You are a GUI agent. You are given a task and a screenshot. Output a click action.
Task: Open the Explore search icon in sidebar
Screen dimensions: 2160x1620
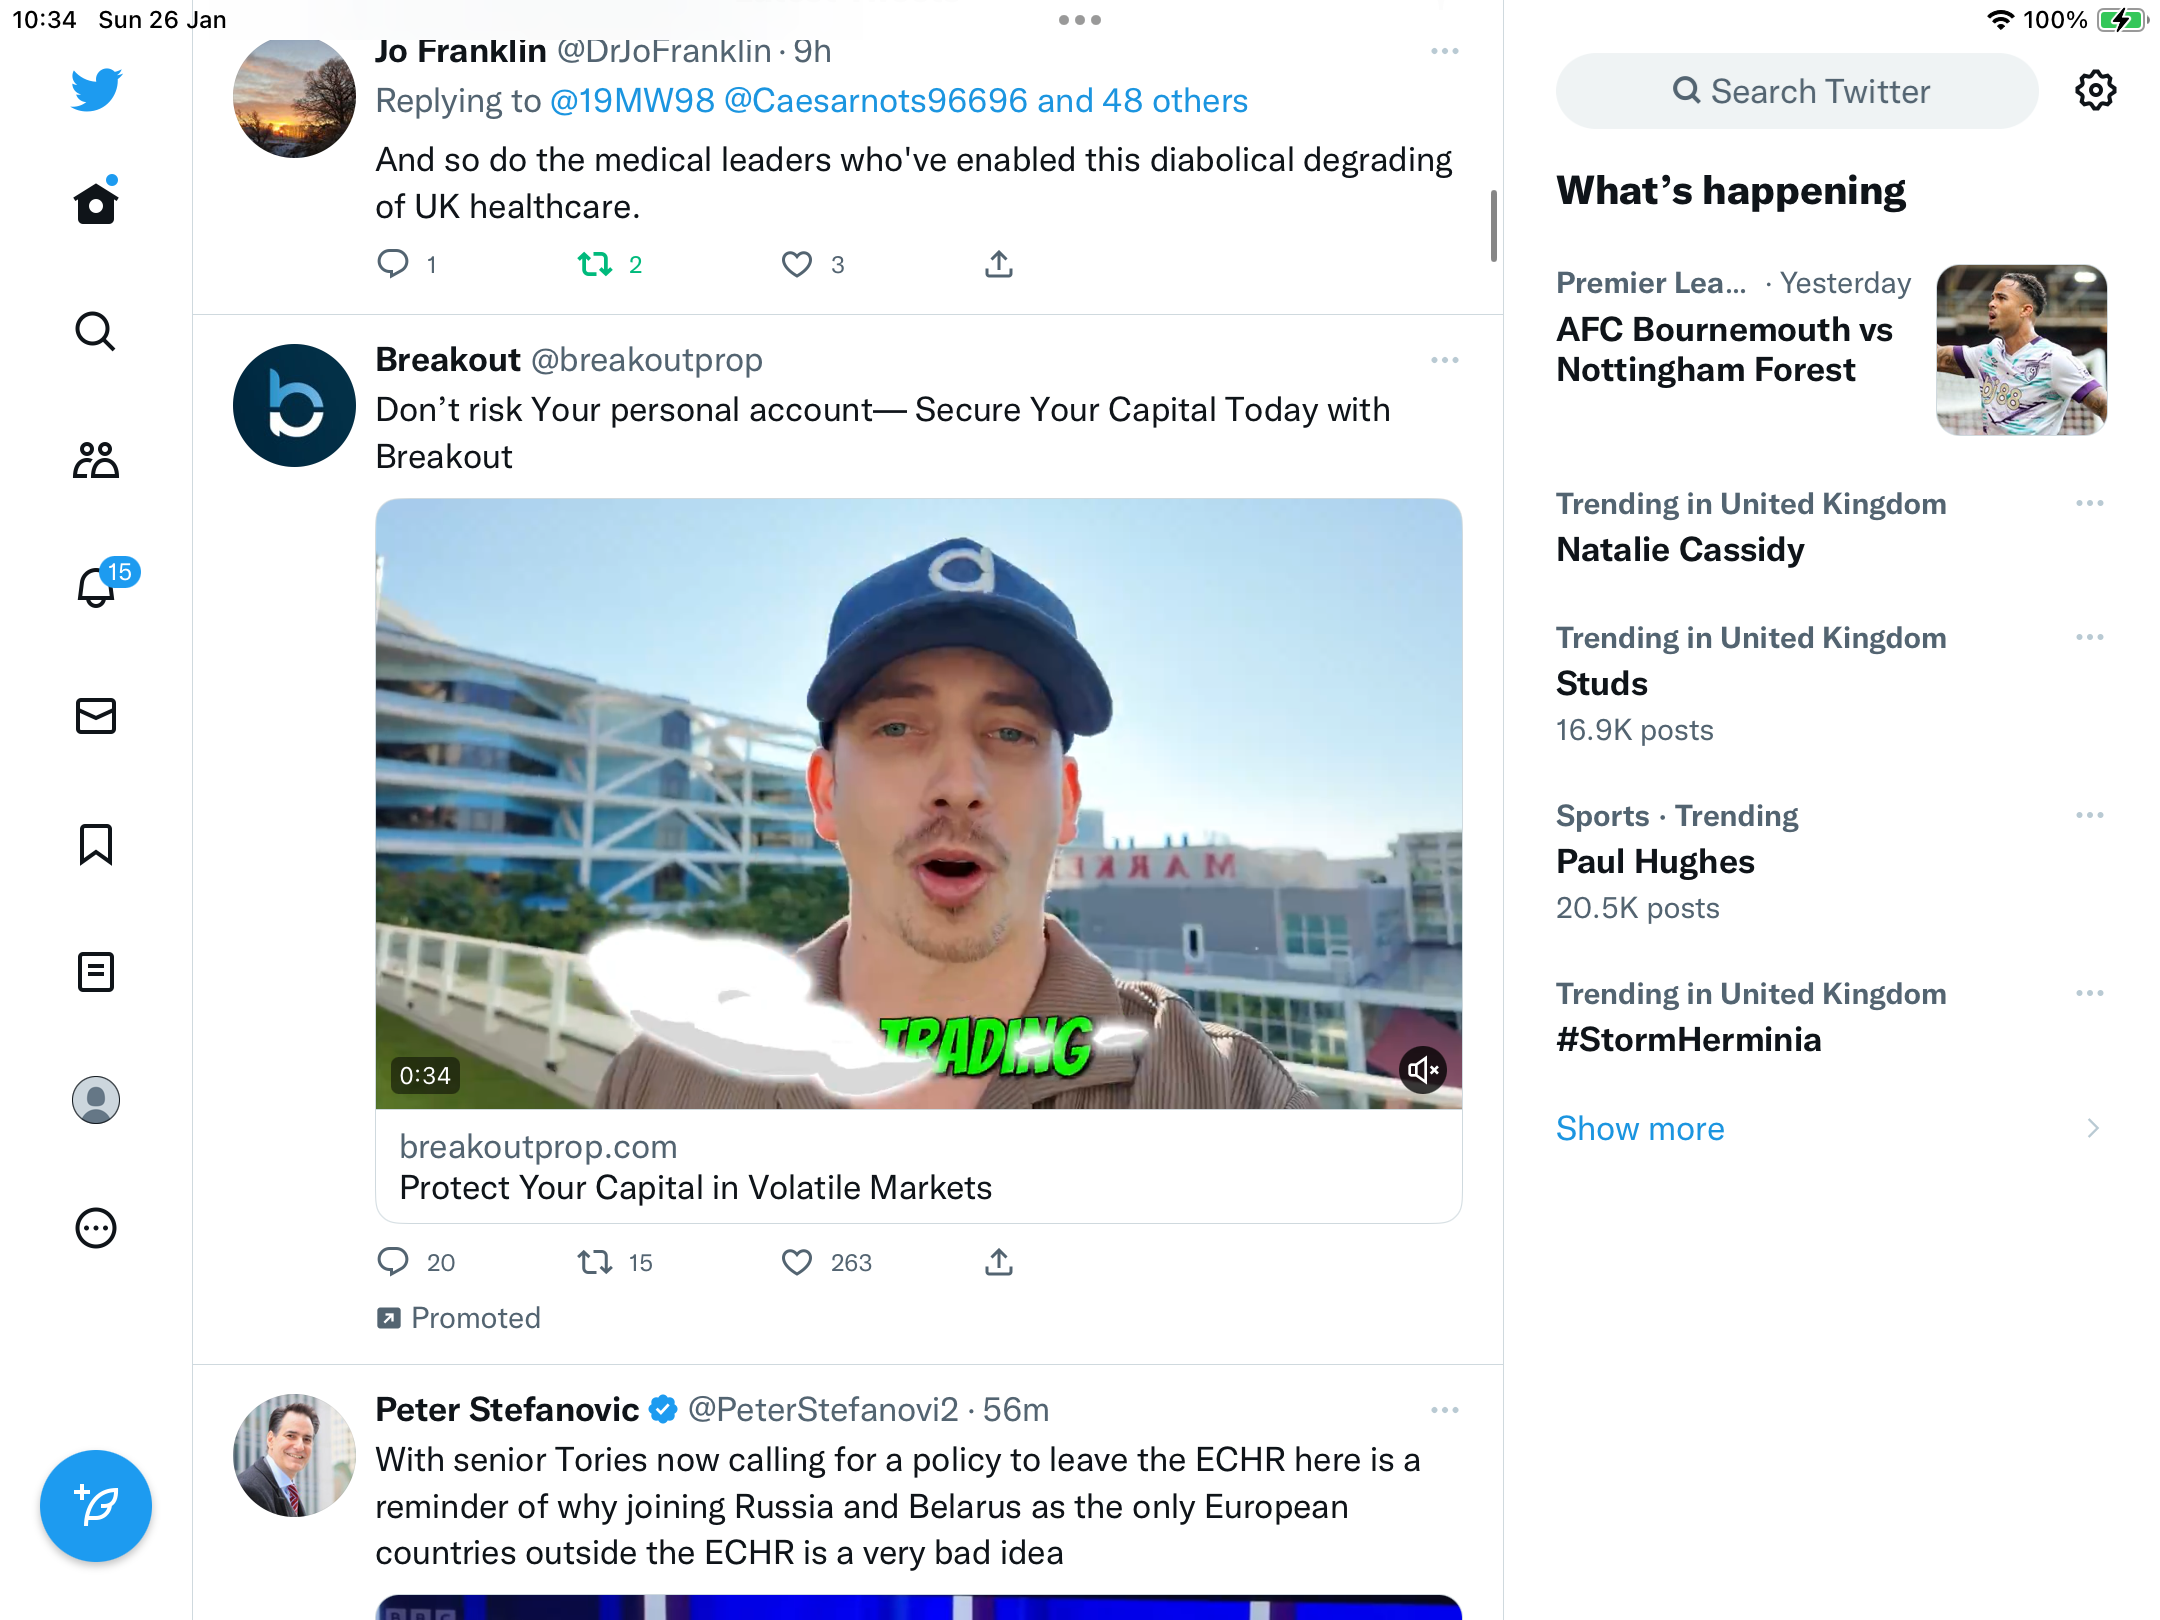coord(96,331)
